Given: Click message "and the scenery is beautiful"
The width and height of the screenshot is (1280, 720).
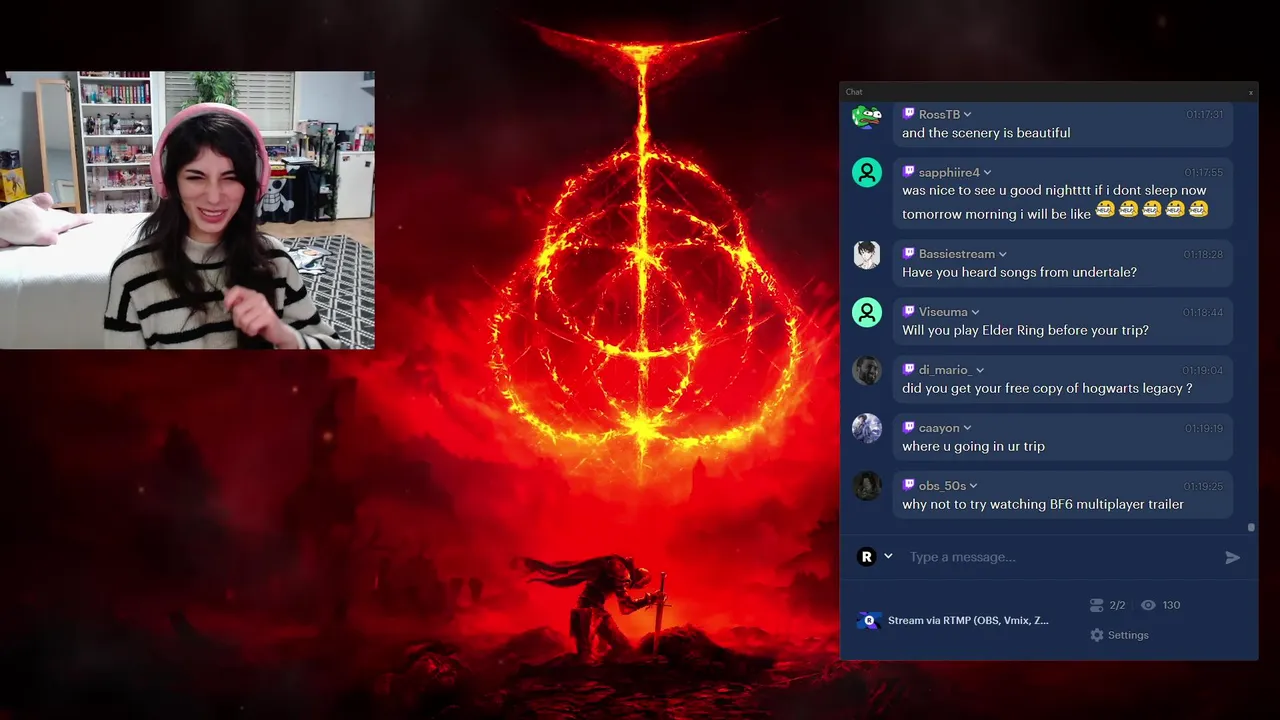Looking at the screenshot, I should point(986,133).
